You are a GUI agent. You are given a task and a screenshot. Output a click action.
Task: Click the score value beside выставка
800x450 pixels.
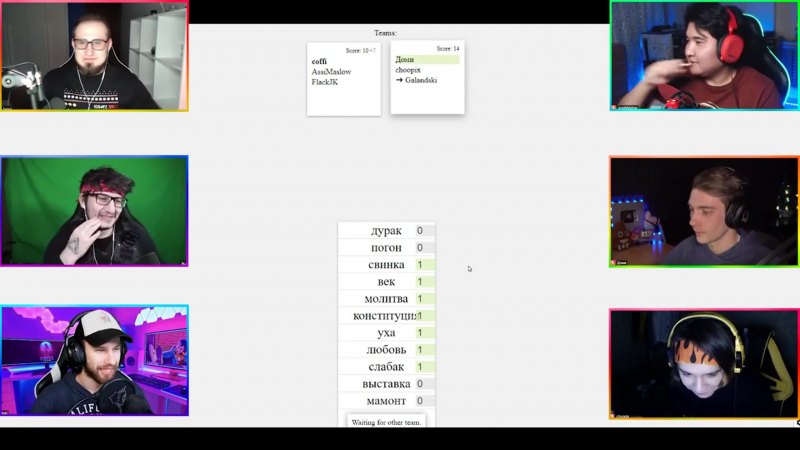(x=420, y=384)
